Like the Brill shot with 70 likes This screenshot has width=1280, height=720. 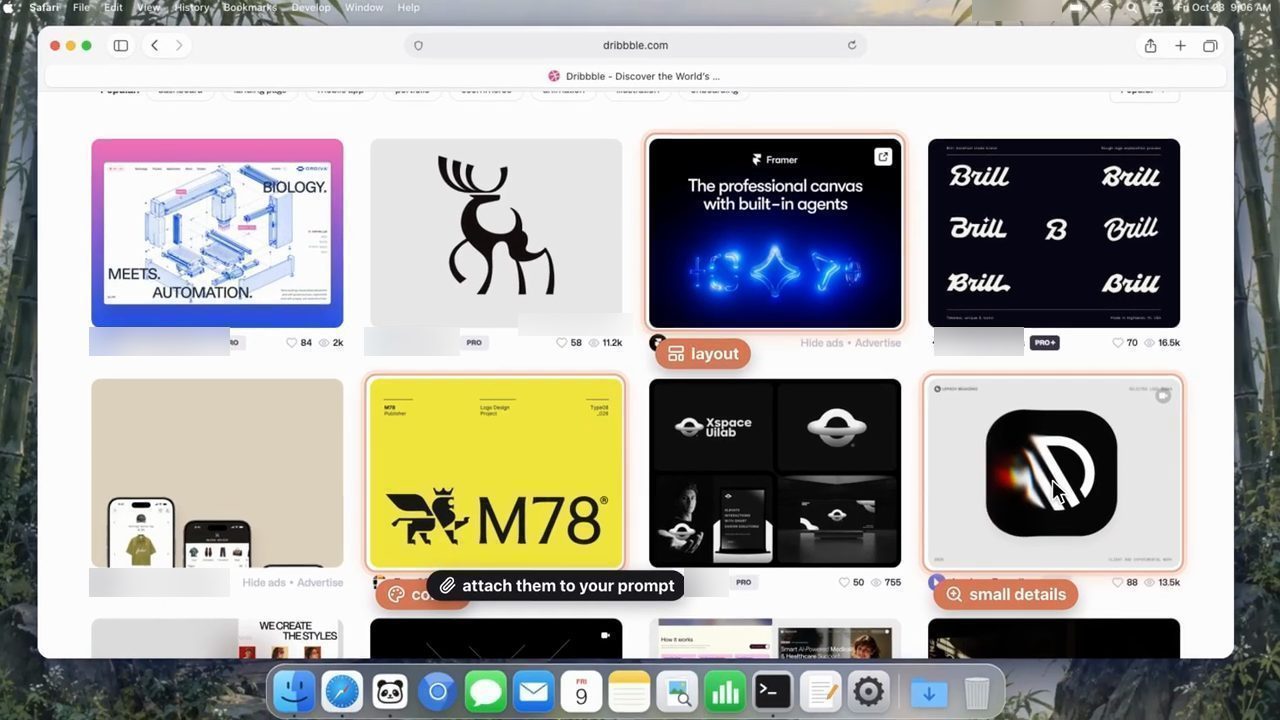[x=1118, y=342]
